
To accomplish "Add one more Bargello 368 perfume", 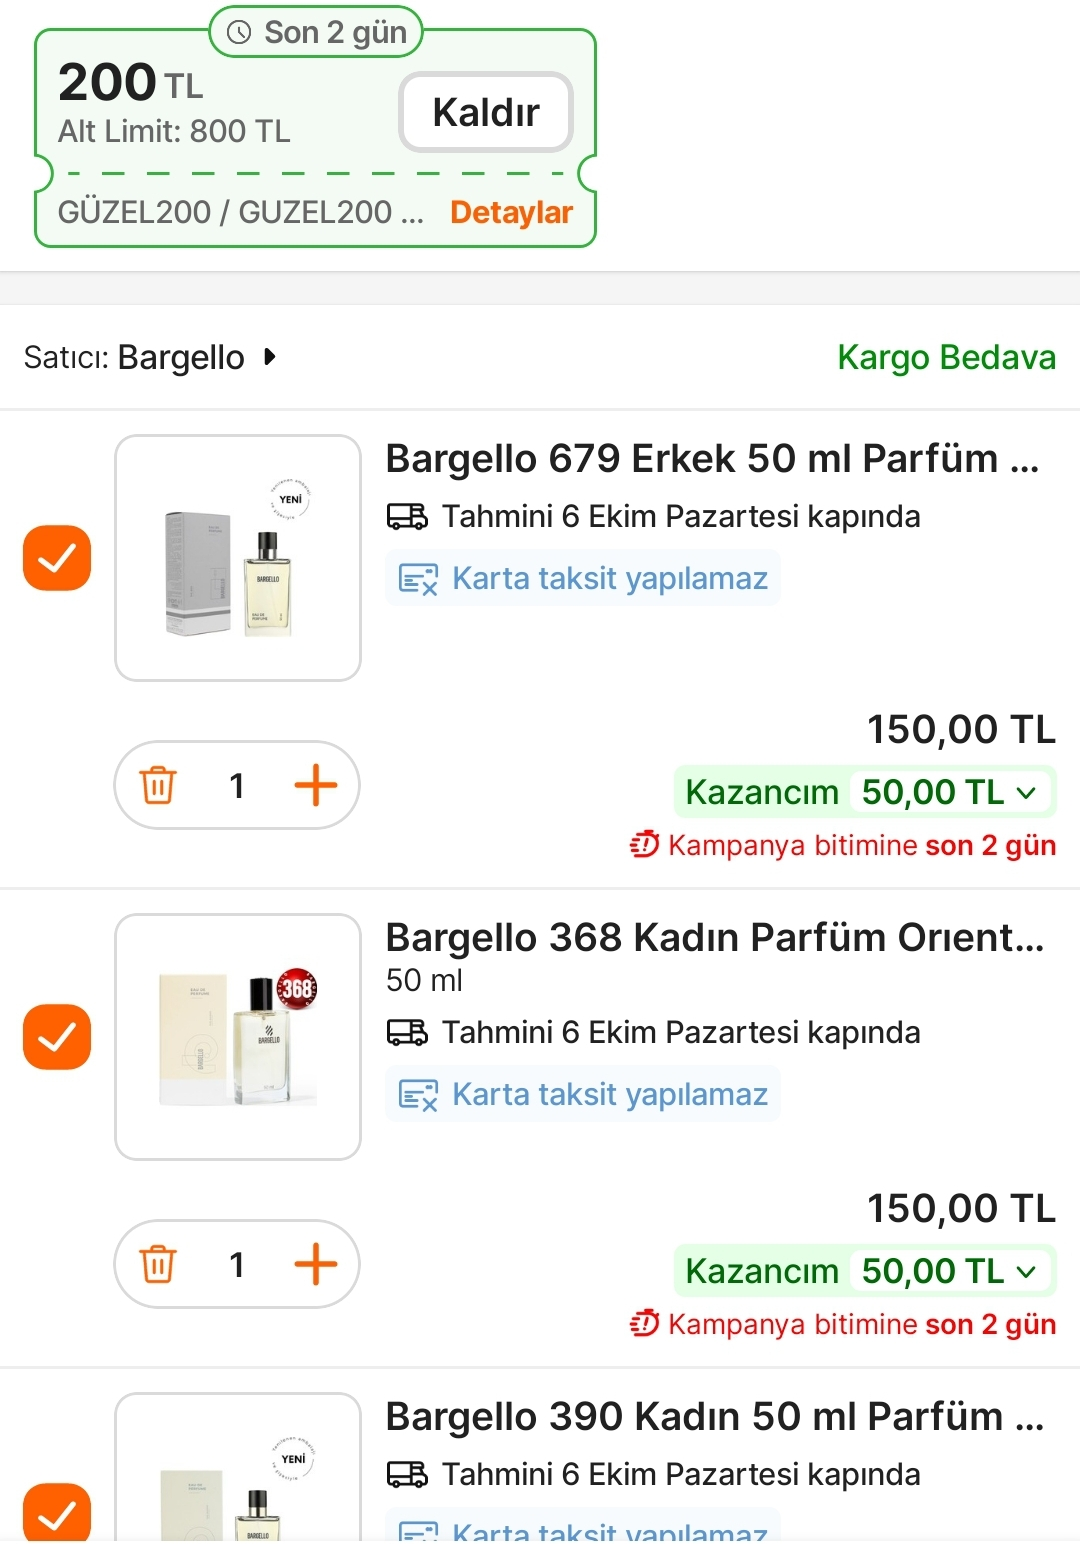I will point(315,1265).
